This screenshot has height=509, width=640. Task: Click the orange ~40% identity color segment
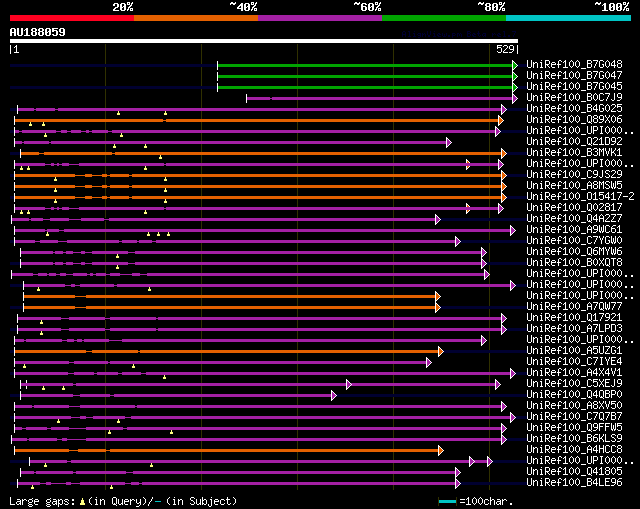tap(196, 18)
